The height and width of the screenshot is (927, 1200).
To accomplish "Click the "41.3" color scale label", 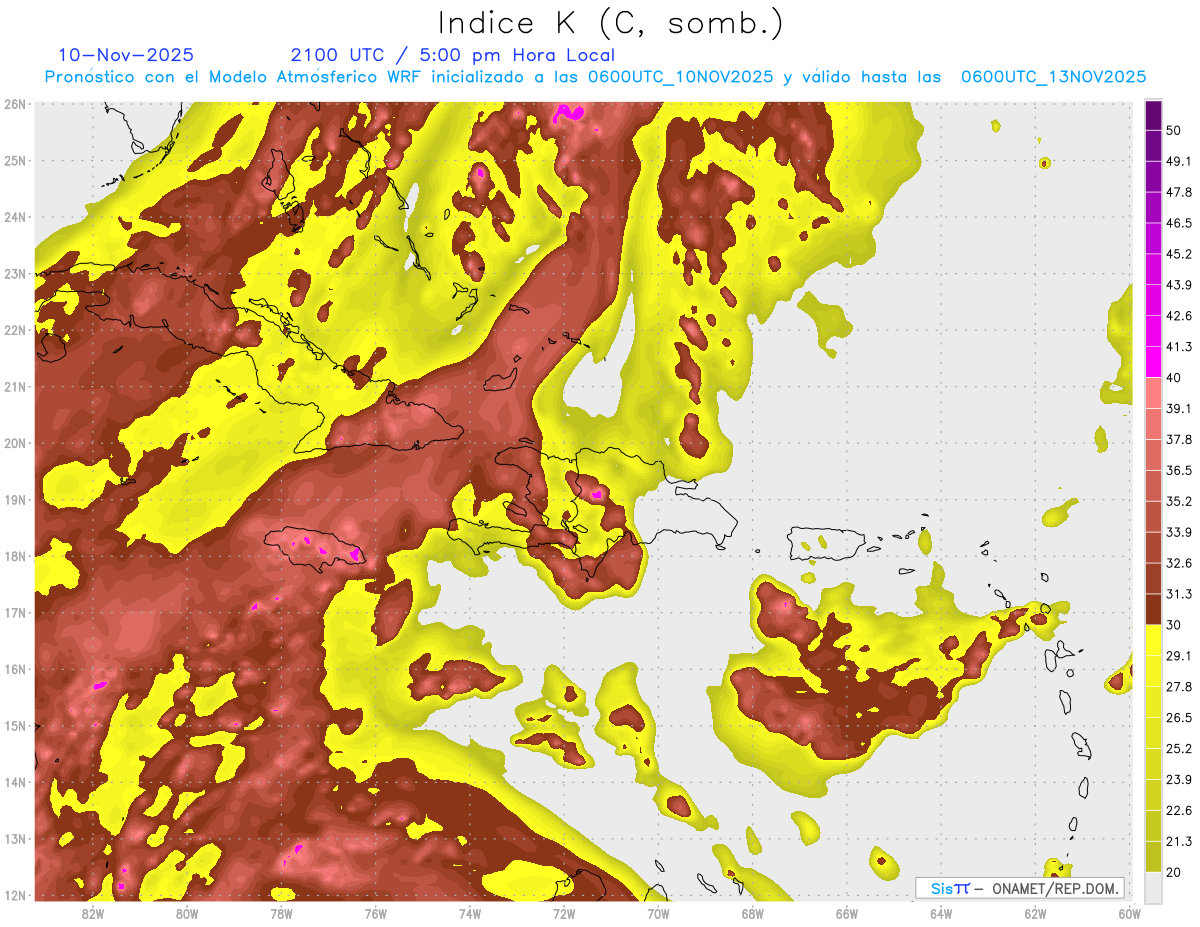I will pyautogui.click(x=1179, y=347).
